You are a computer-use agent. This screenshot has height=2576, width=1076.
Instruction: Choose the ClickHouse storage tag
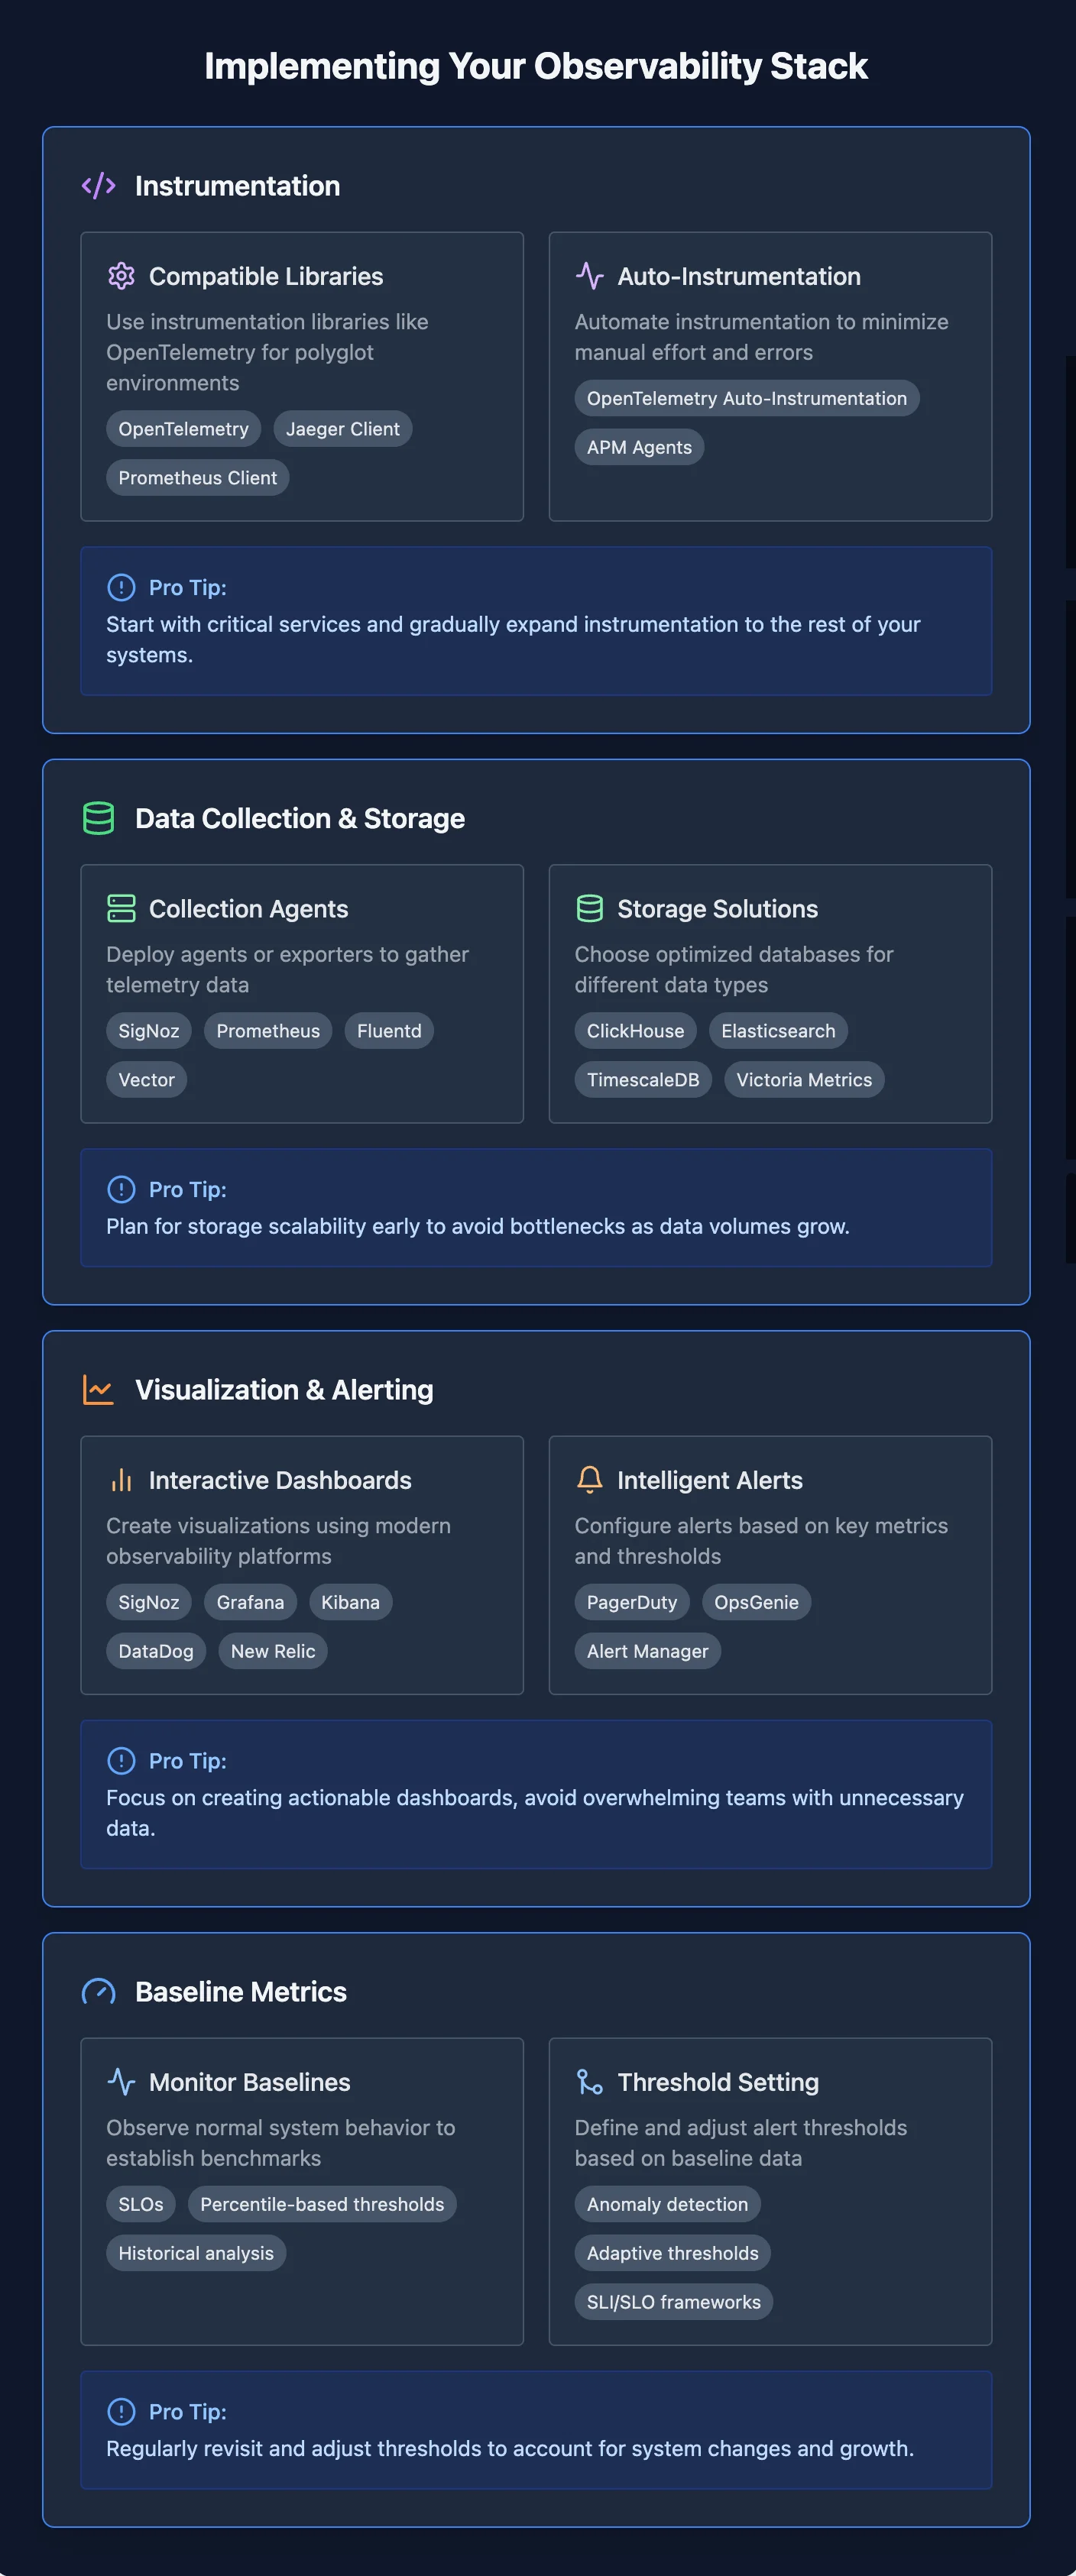point(635,1031)
